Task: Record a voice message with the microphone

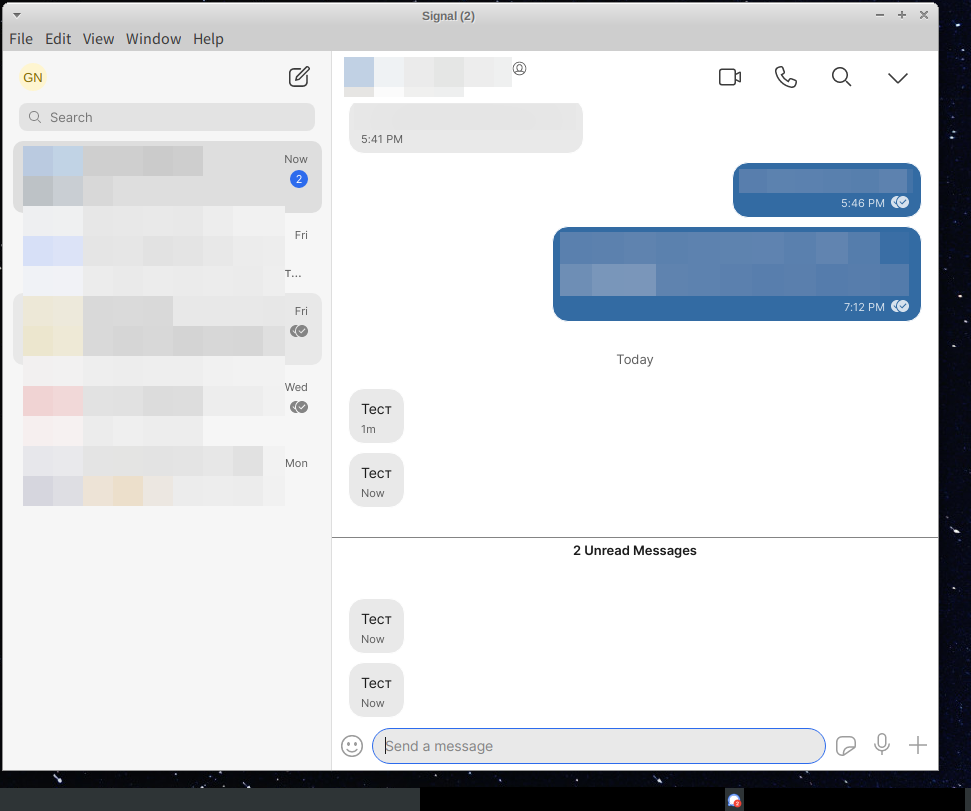Action: coord(881,745)
